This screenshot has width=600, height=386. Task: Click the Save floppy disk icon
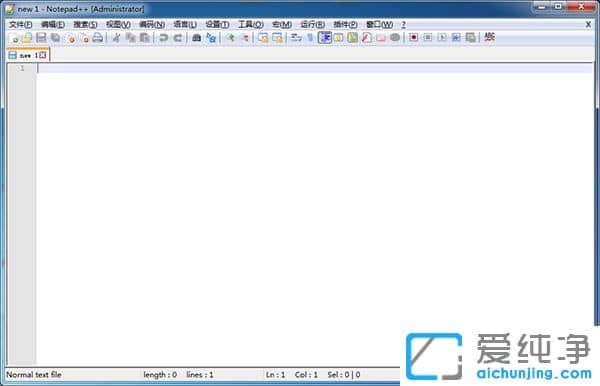(41, 37)
